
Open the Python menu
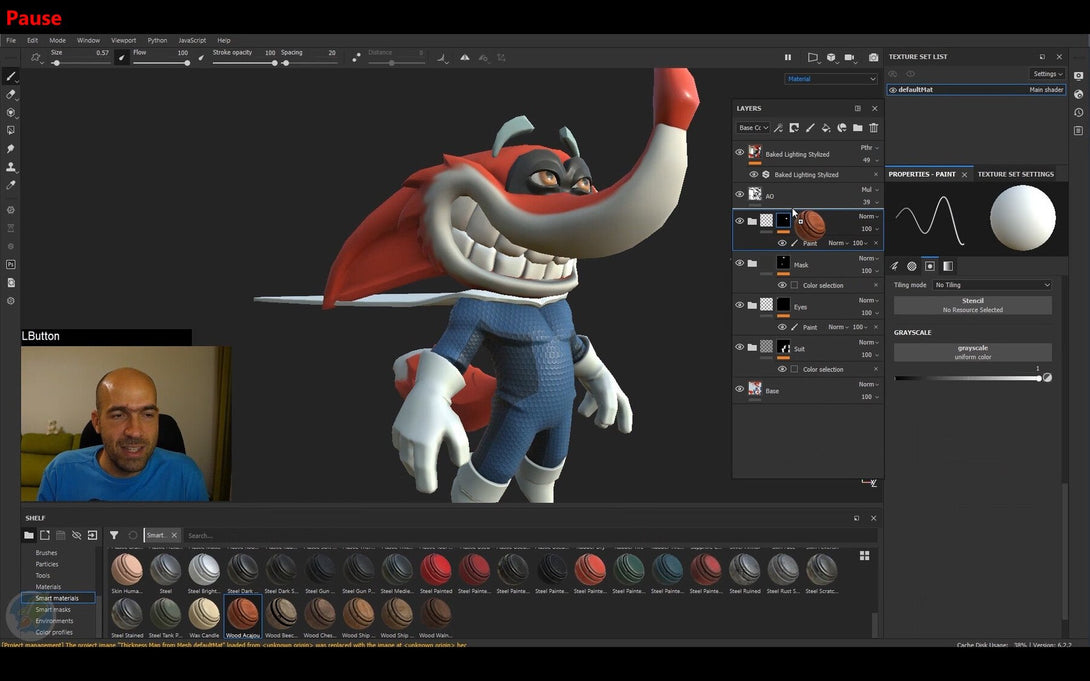[157, 40]
